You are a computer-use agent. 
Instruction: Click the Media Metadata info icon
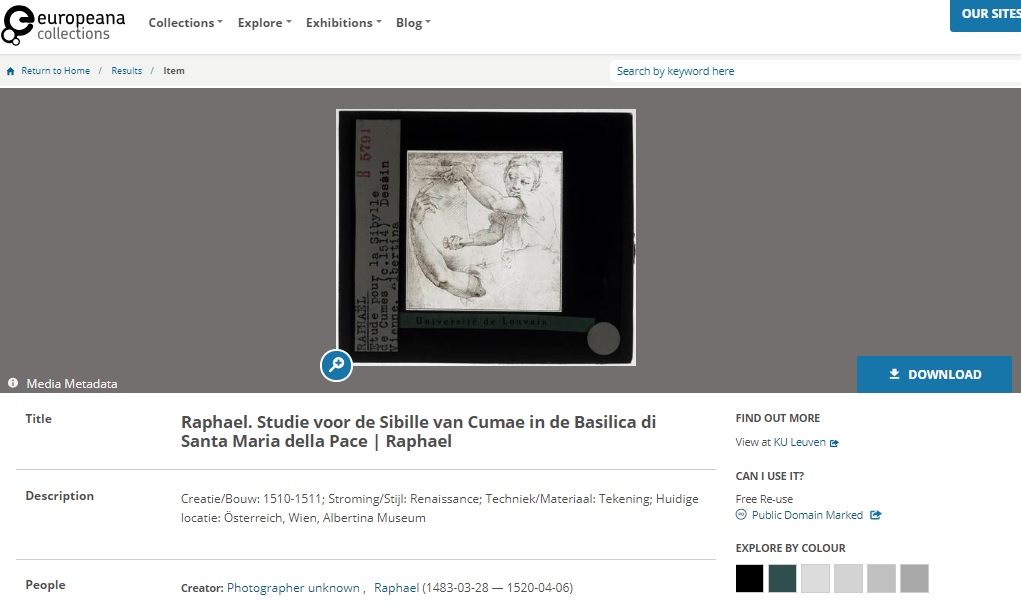click(x=13, y=383)
